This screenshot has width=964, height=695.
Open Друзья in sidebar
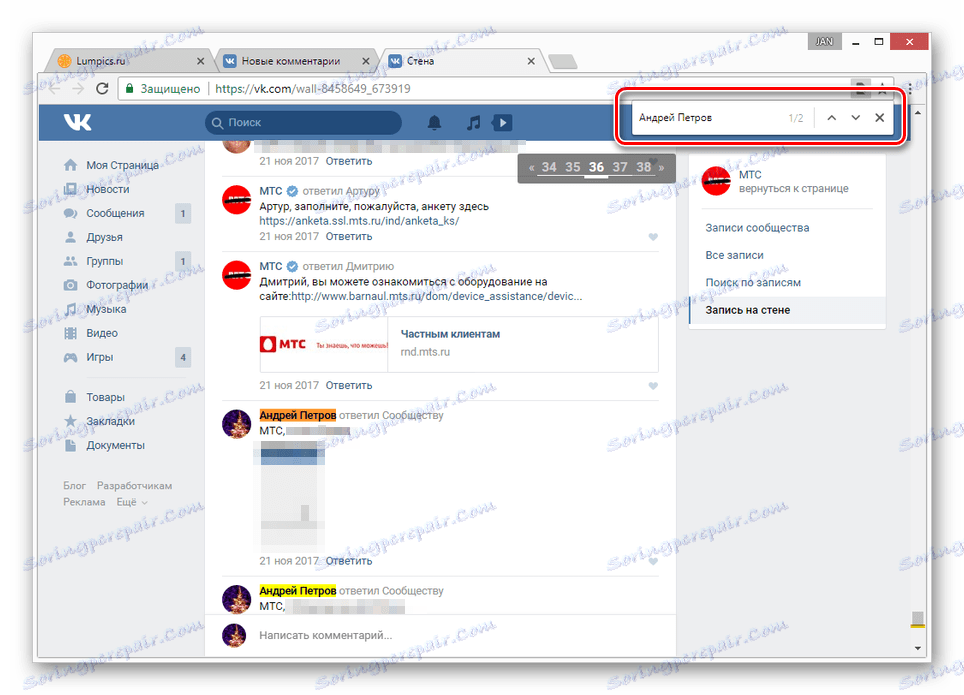pos(104,237)
